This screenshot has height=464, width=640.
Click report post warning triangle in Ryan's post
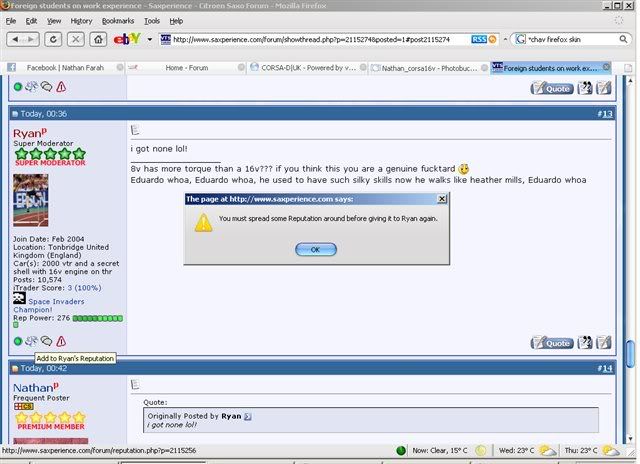point(61,342)
